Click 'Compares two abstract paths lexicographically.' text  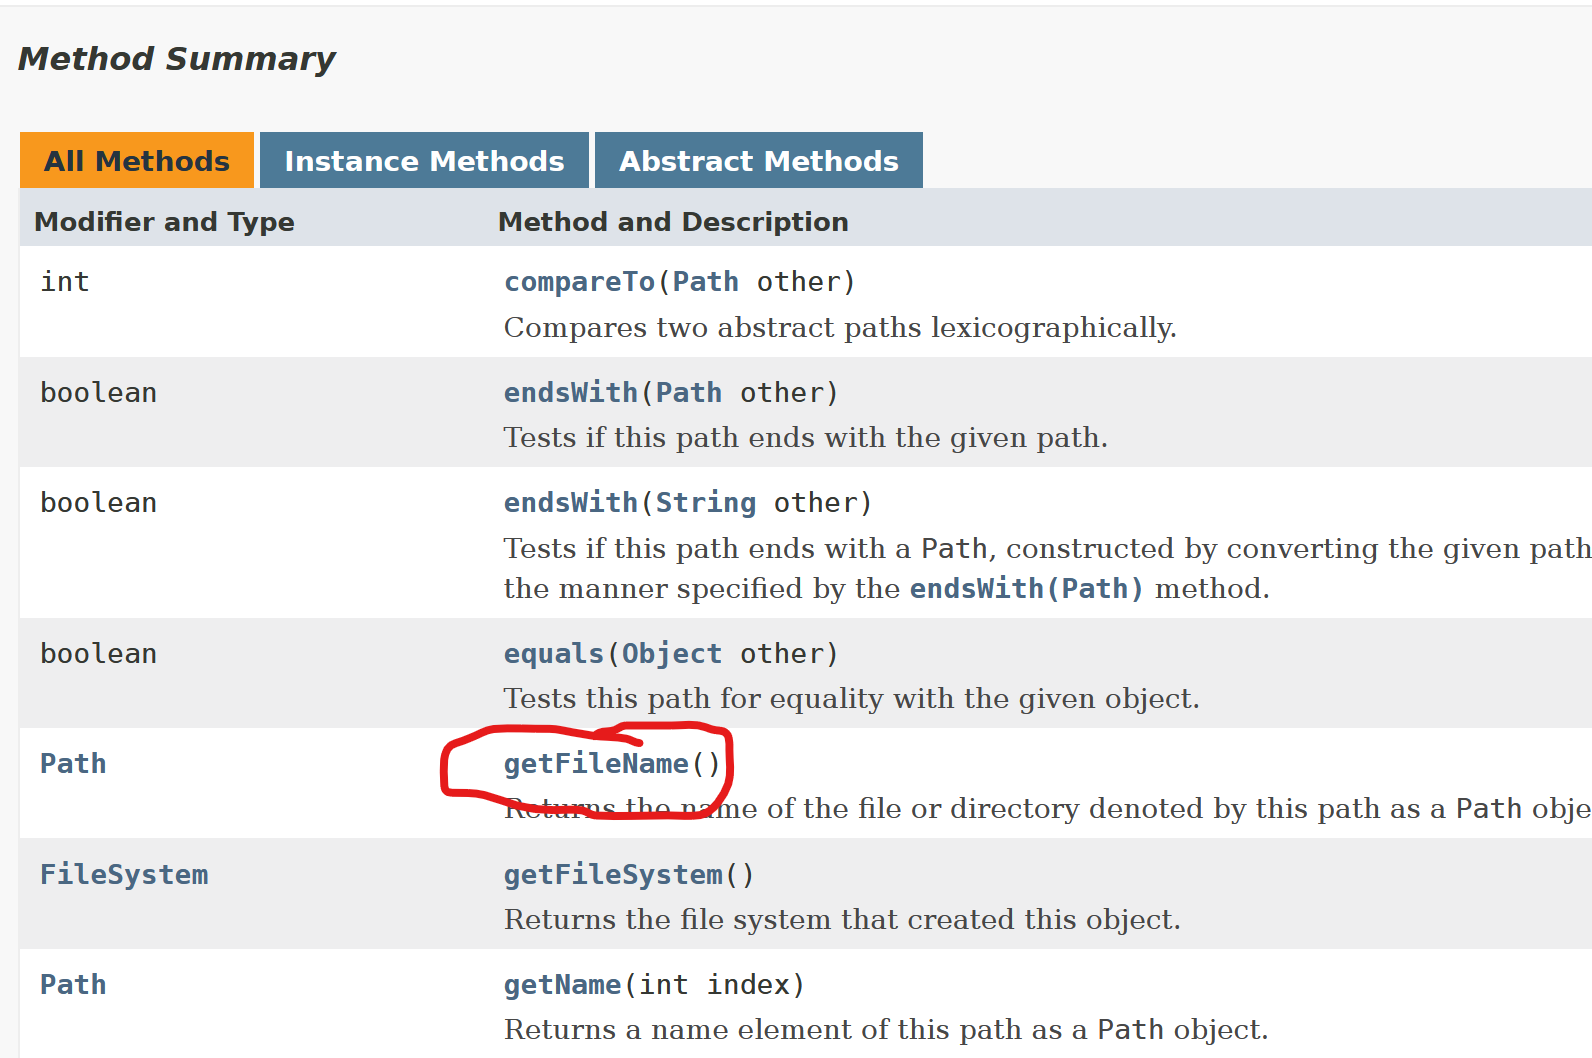tap(840, 328)
